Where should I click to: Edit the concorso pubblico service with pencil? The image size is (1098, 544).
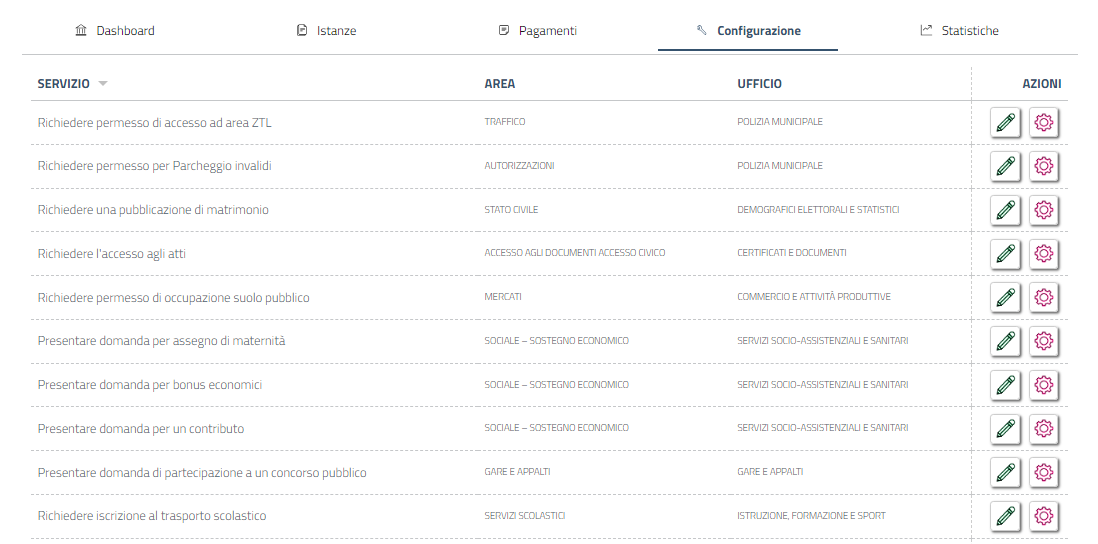tap(1005, 472)
